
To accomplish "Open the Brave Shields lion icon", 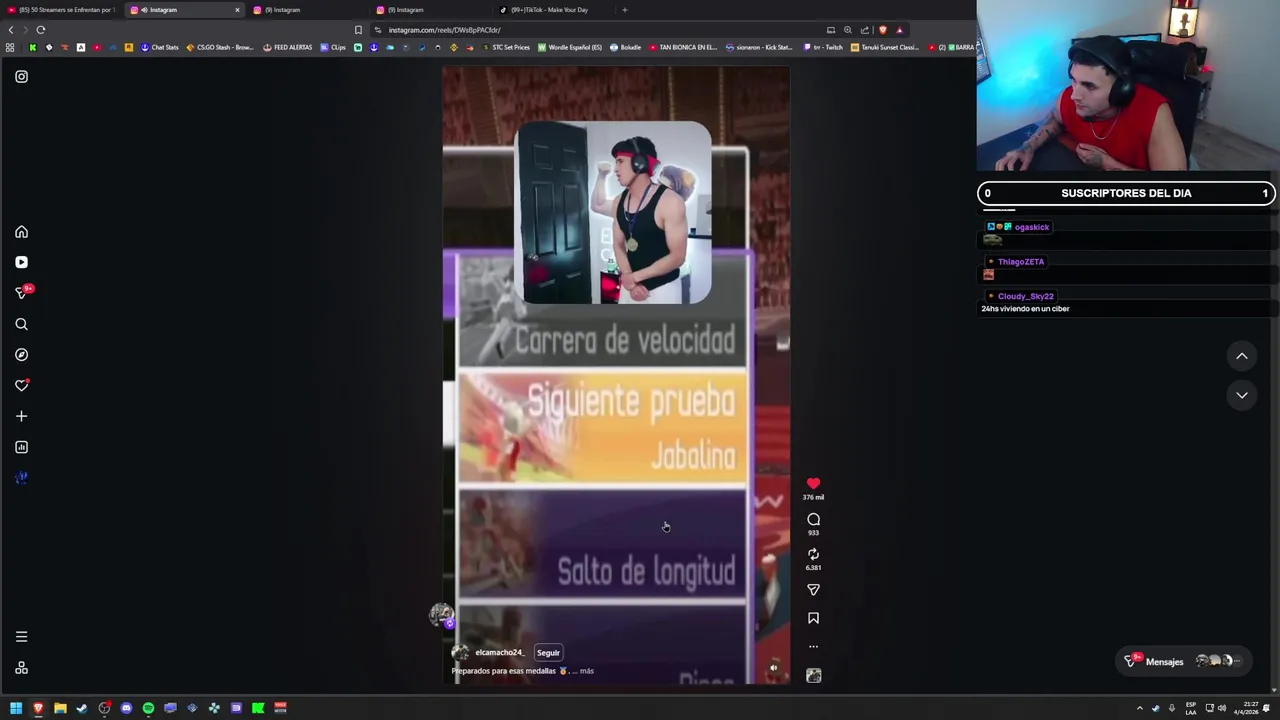I will [x=882, y=30].
